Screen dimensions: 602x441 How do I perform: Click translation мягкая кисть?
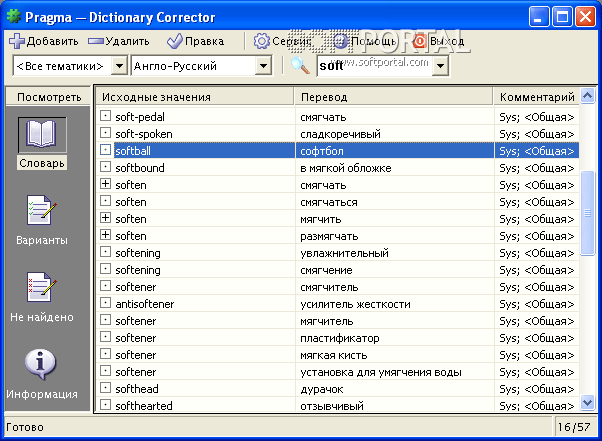[x=333, y=355]
